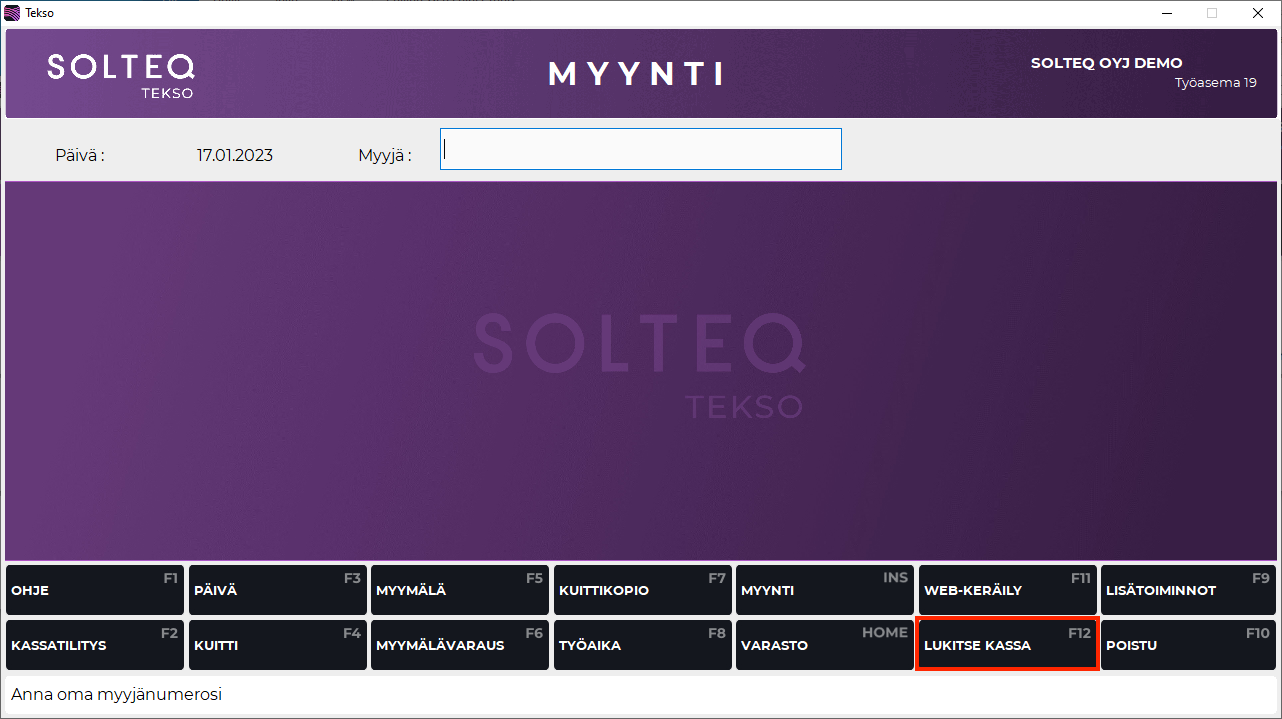Open LISÄTOIMINNOT additional functions
Screen dimensions: 1282x719
[1188, 590]
